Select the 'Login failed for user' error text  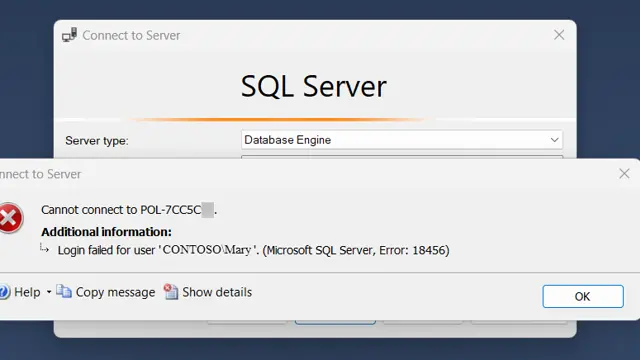click(x=253, y=250)
